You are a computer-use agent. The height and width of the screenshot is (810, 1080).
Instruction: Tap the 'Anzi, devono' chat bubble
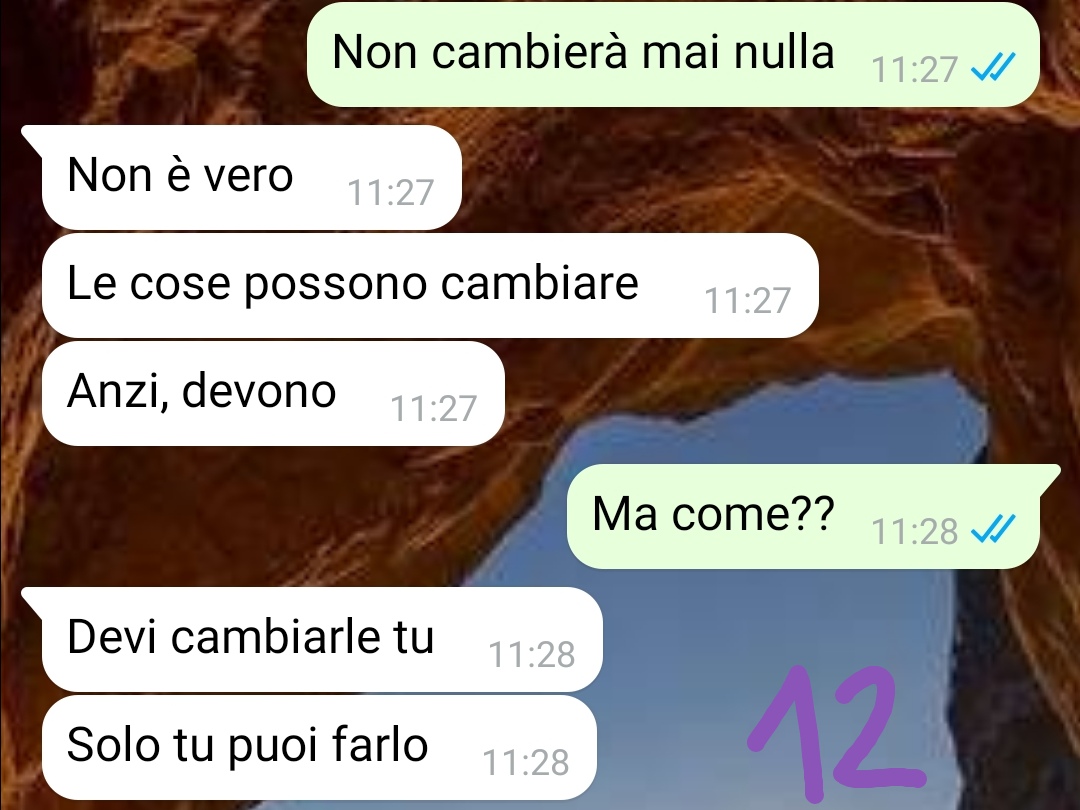pos(273,393)
